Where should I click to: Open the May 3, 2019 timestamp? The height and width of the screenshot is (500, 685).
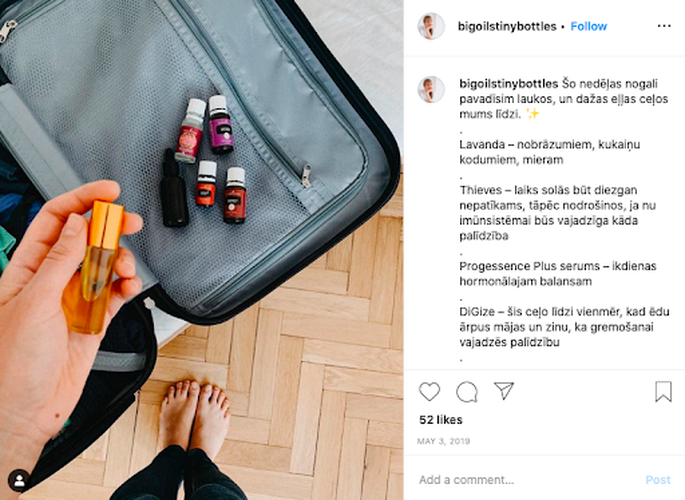coord(443,441)
